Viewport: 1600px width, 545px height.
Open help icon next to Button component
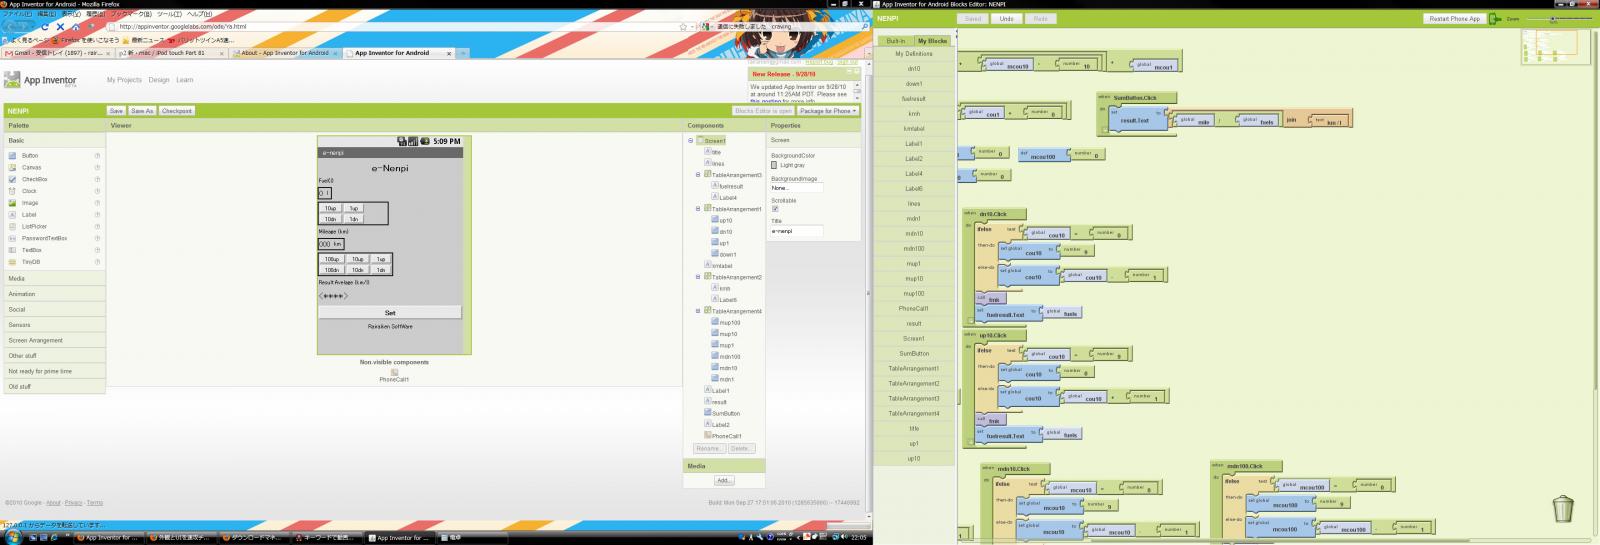point(97,156)
